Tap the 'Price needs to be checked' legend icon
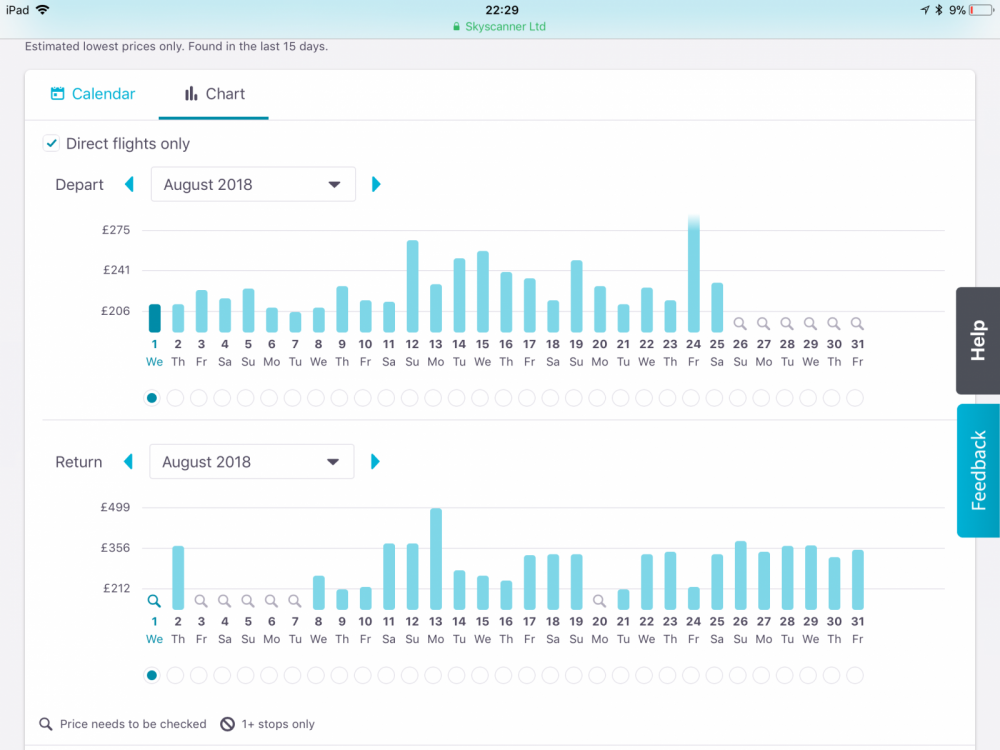 (x=45, y=724)
